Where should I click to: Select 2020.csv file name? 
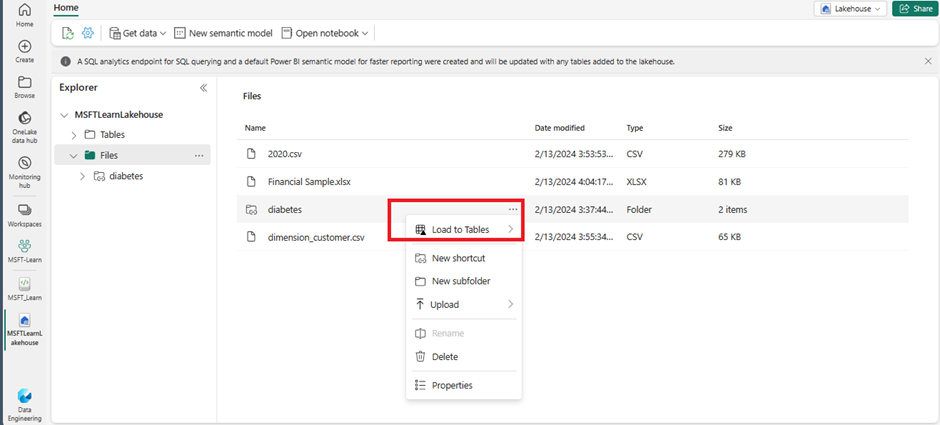click(x=285, y=154)
